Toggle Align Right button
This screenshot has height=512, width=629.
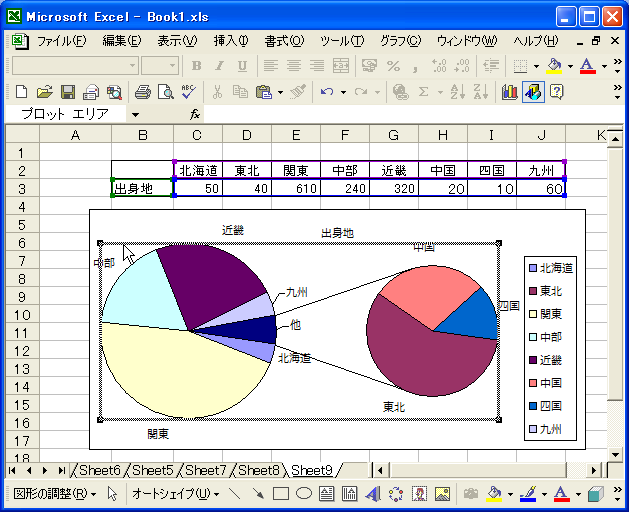(x=317, y=65)
